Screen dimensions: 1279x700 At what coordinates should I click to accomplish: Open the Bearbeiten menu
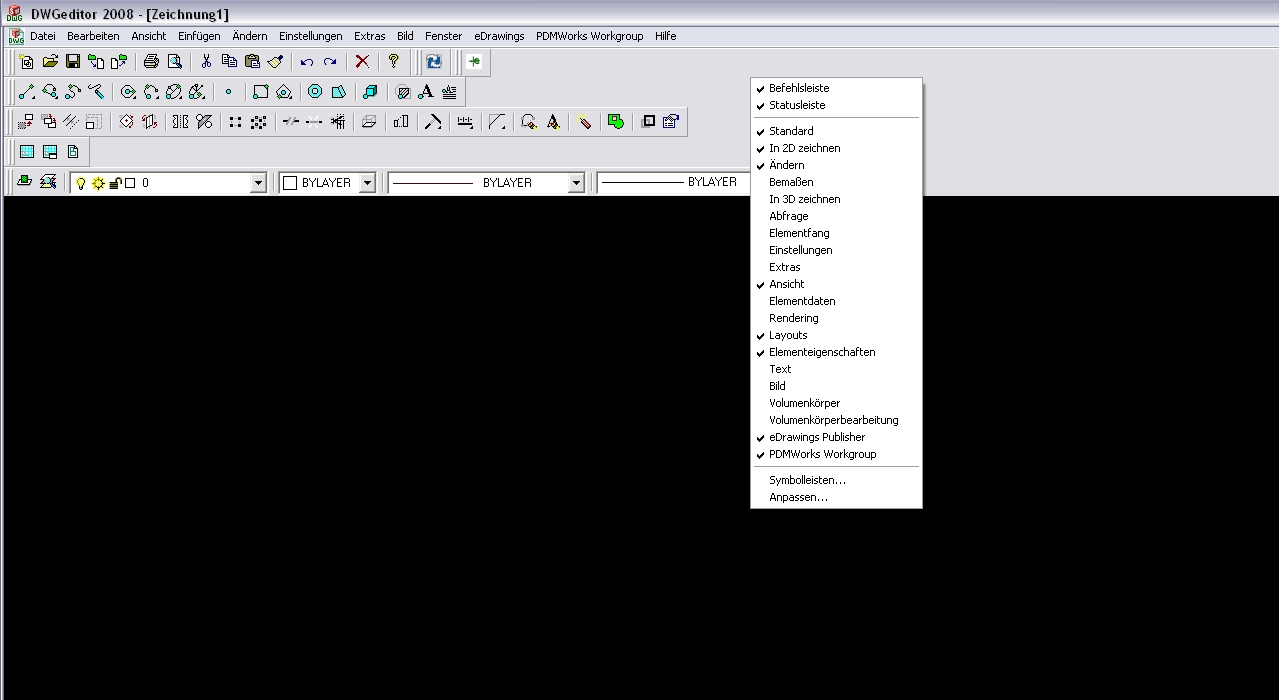pyautogui.click(x=93, y=36)
